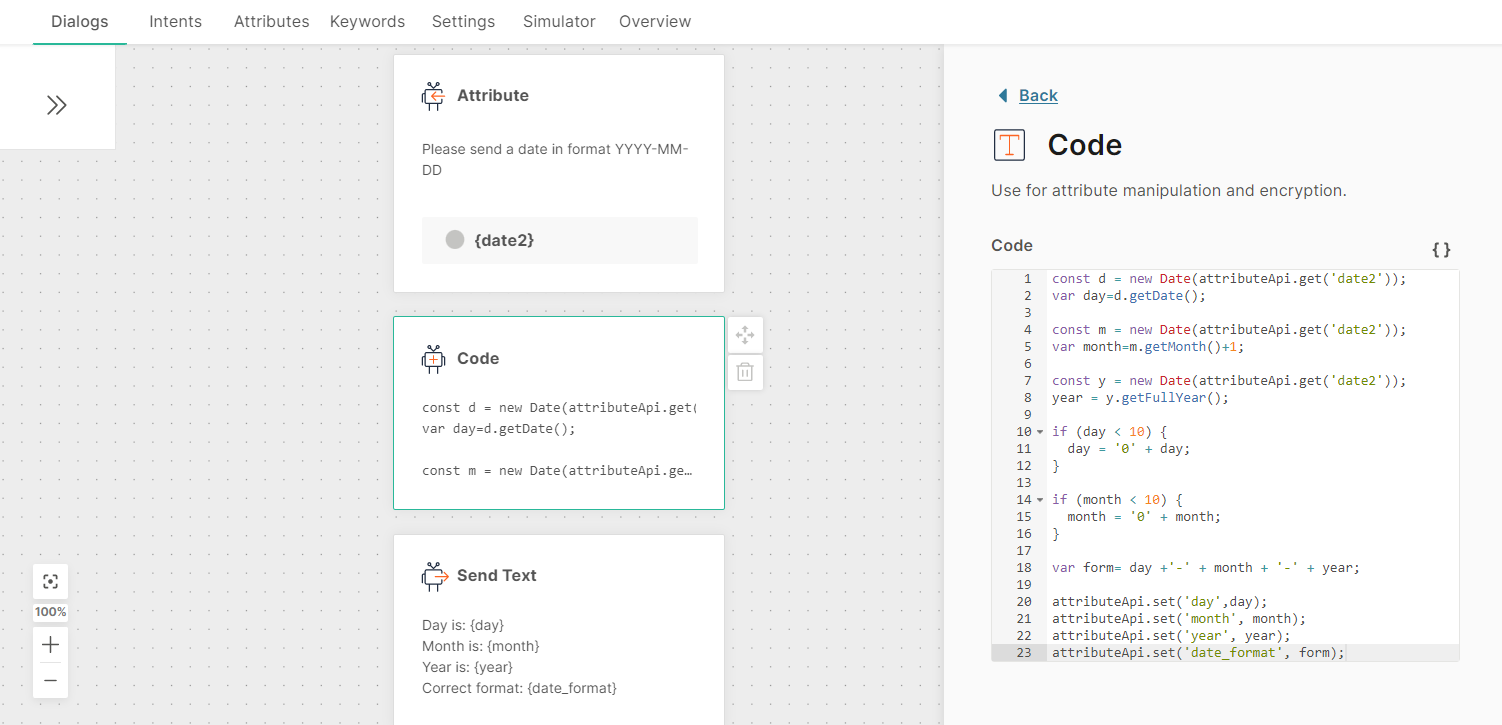
Task: Select the {date2} attribute radio circle
Action: click(455, 240)
